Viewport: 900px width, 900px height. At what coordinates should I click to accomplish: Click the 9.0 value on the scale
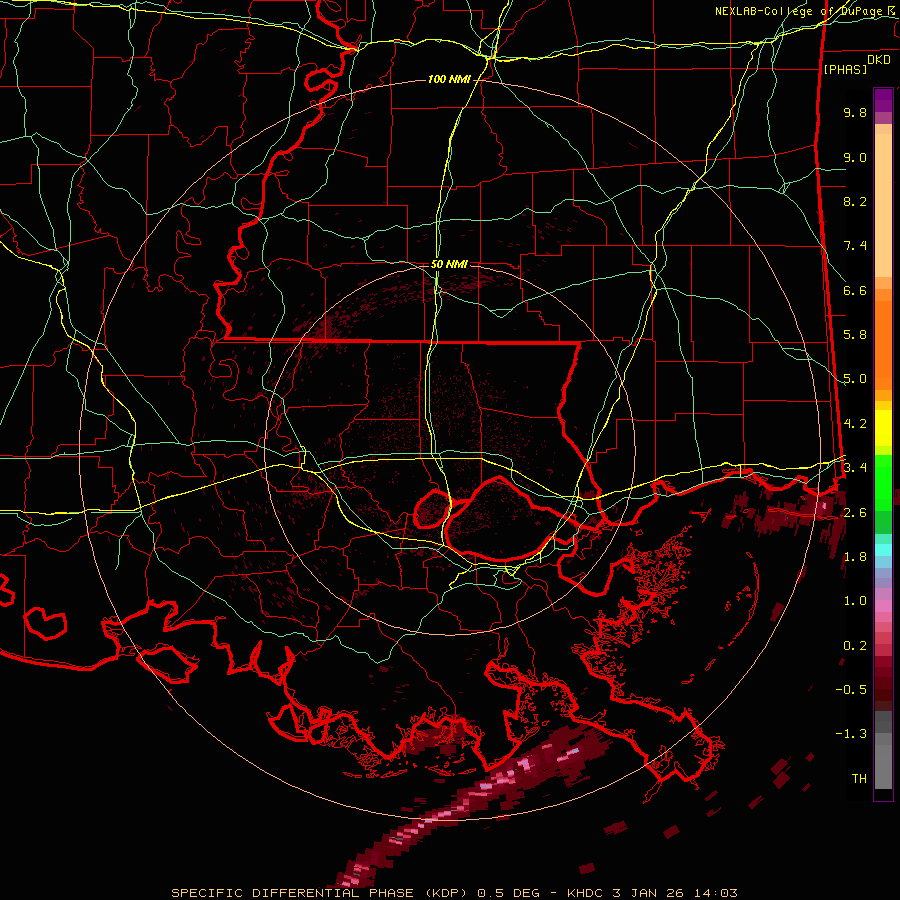coord(855,158)
